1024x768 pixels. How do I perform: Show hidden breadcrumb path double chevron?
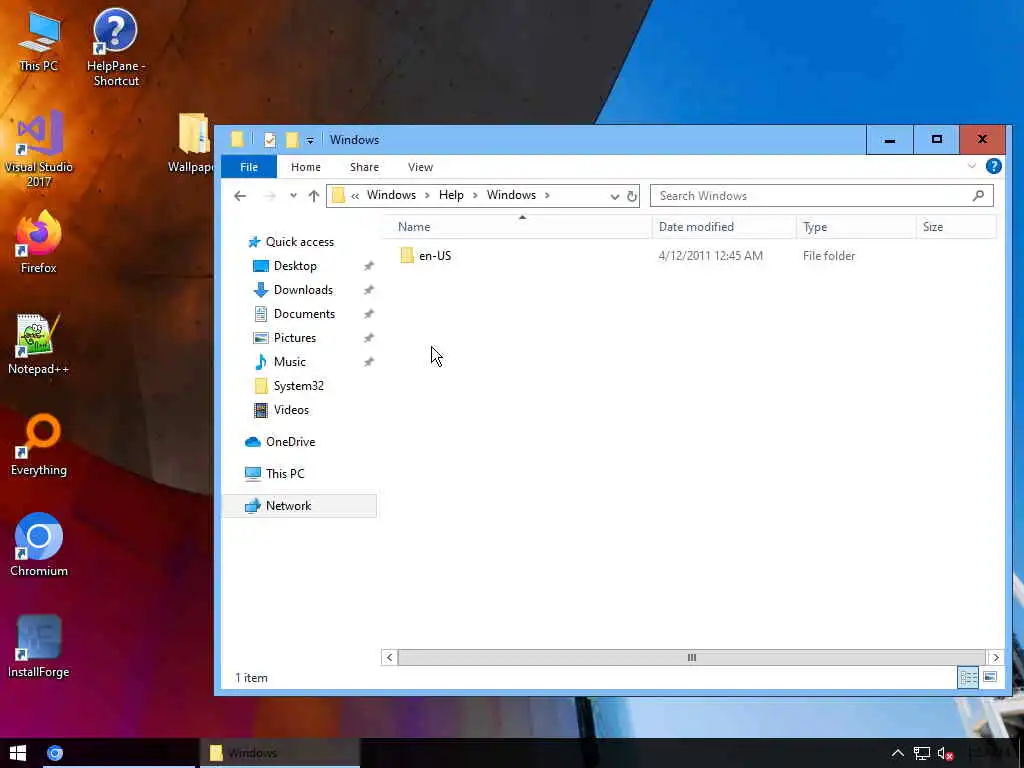(355, 195)
